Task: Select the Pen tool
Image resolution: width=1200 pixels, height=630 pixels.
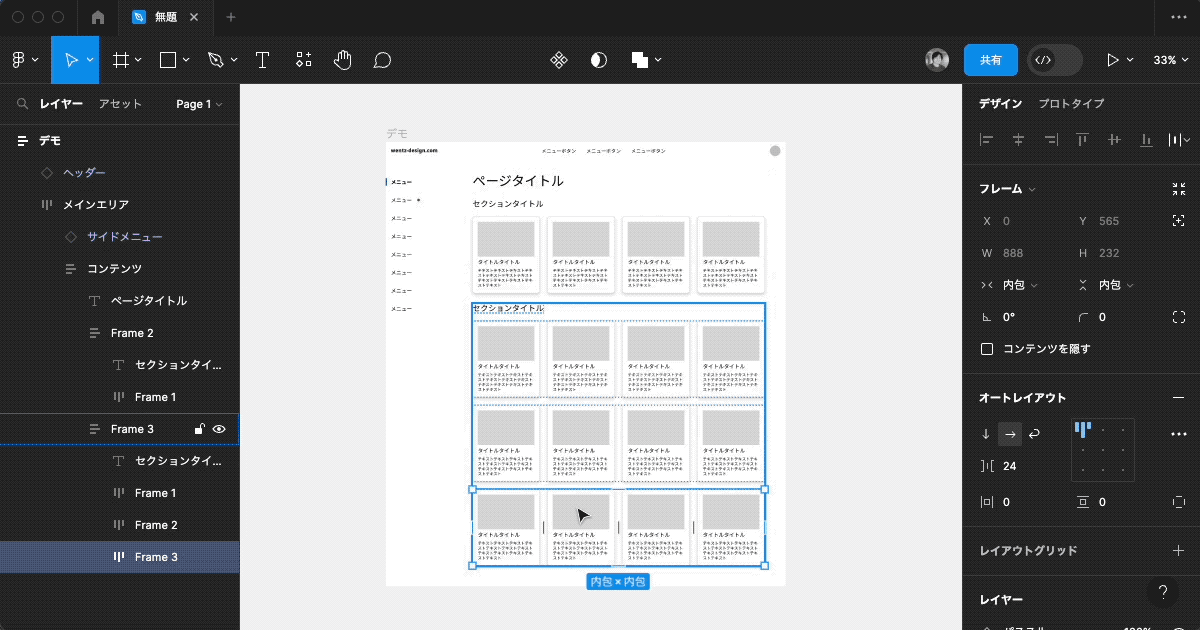Action: [x=215, y=60]
